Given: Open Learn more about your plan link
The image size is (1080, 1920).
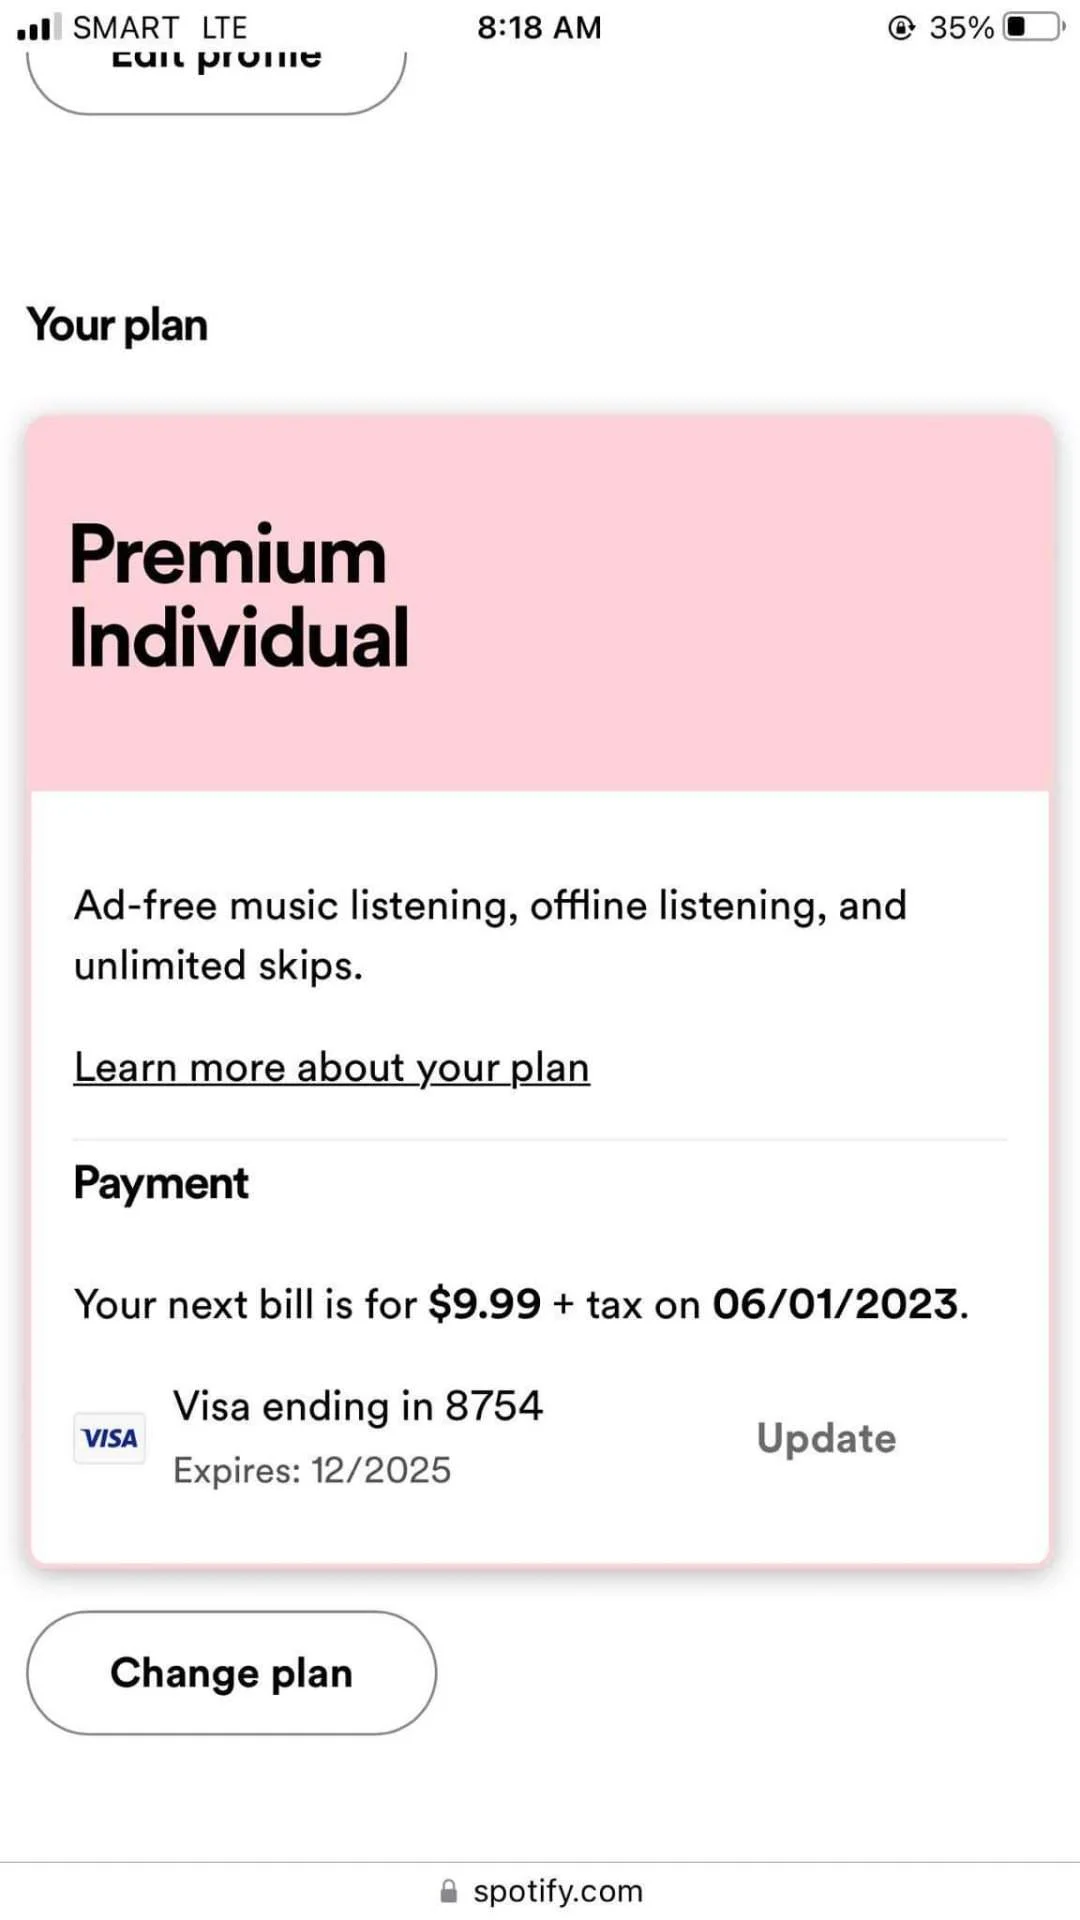Looking at the screenshot, I should (331, 1067).
